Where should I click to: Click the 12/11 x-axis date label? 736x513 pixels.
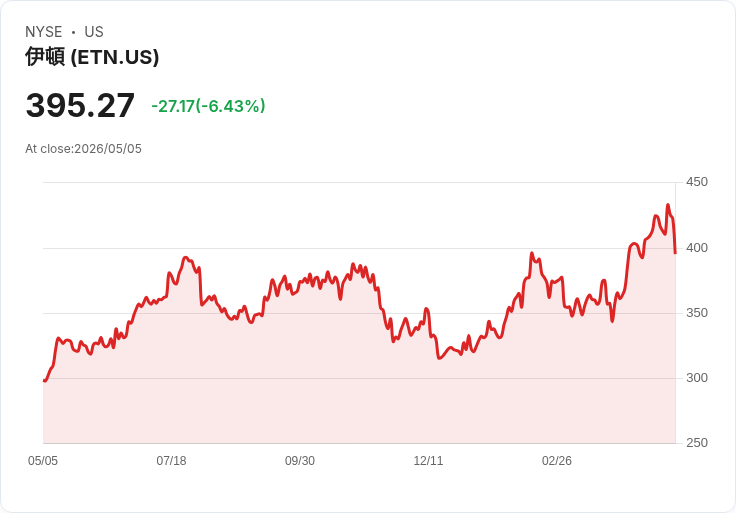point(428,460)
